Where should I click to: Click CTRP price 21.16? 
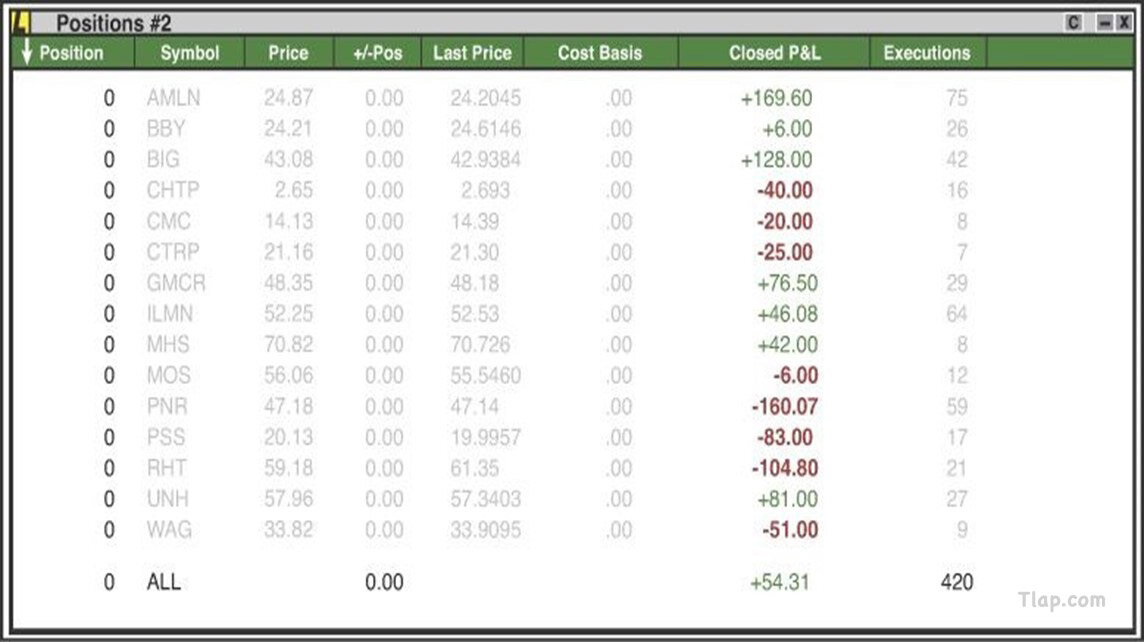pyautogui.click(x=288, y=252)
